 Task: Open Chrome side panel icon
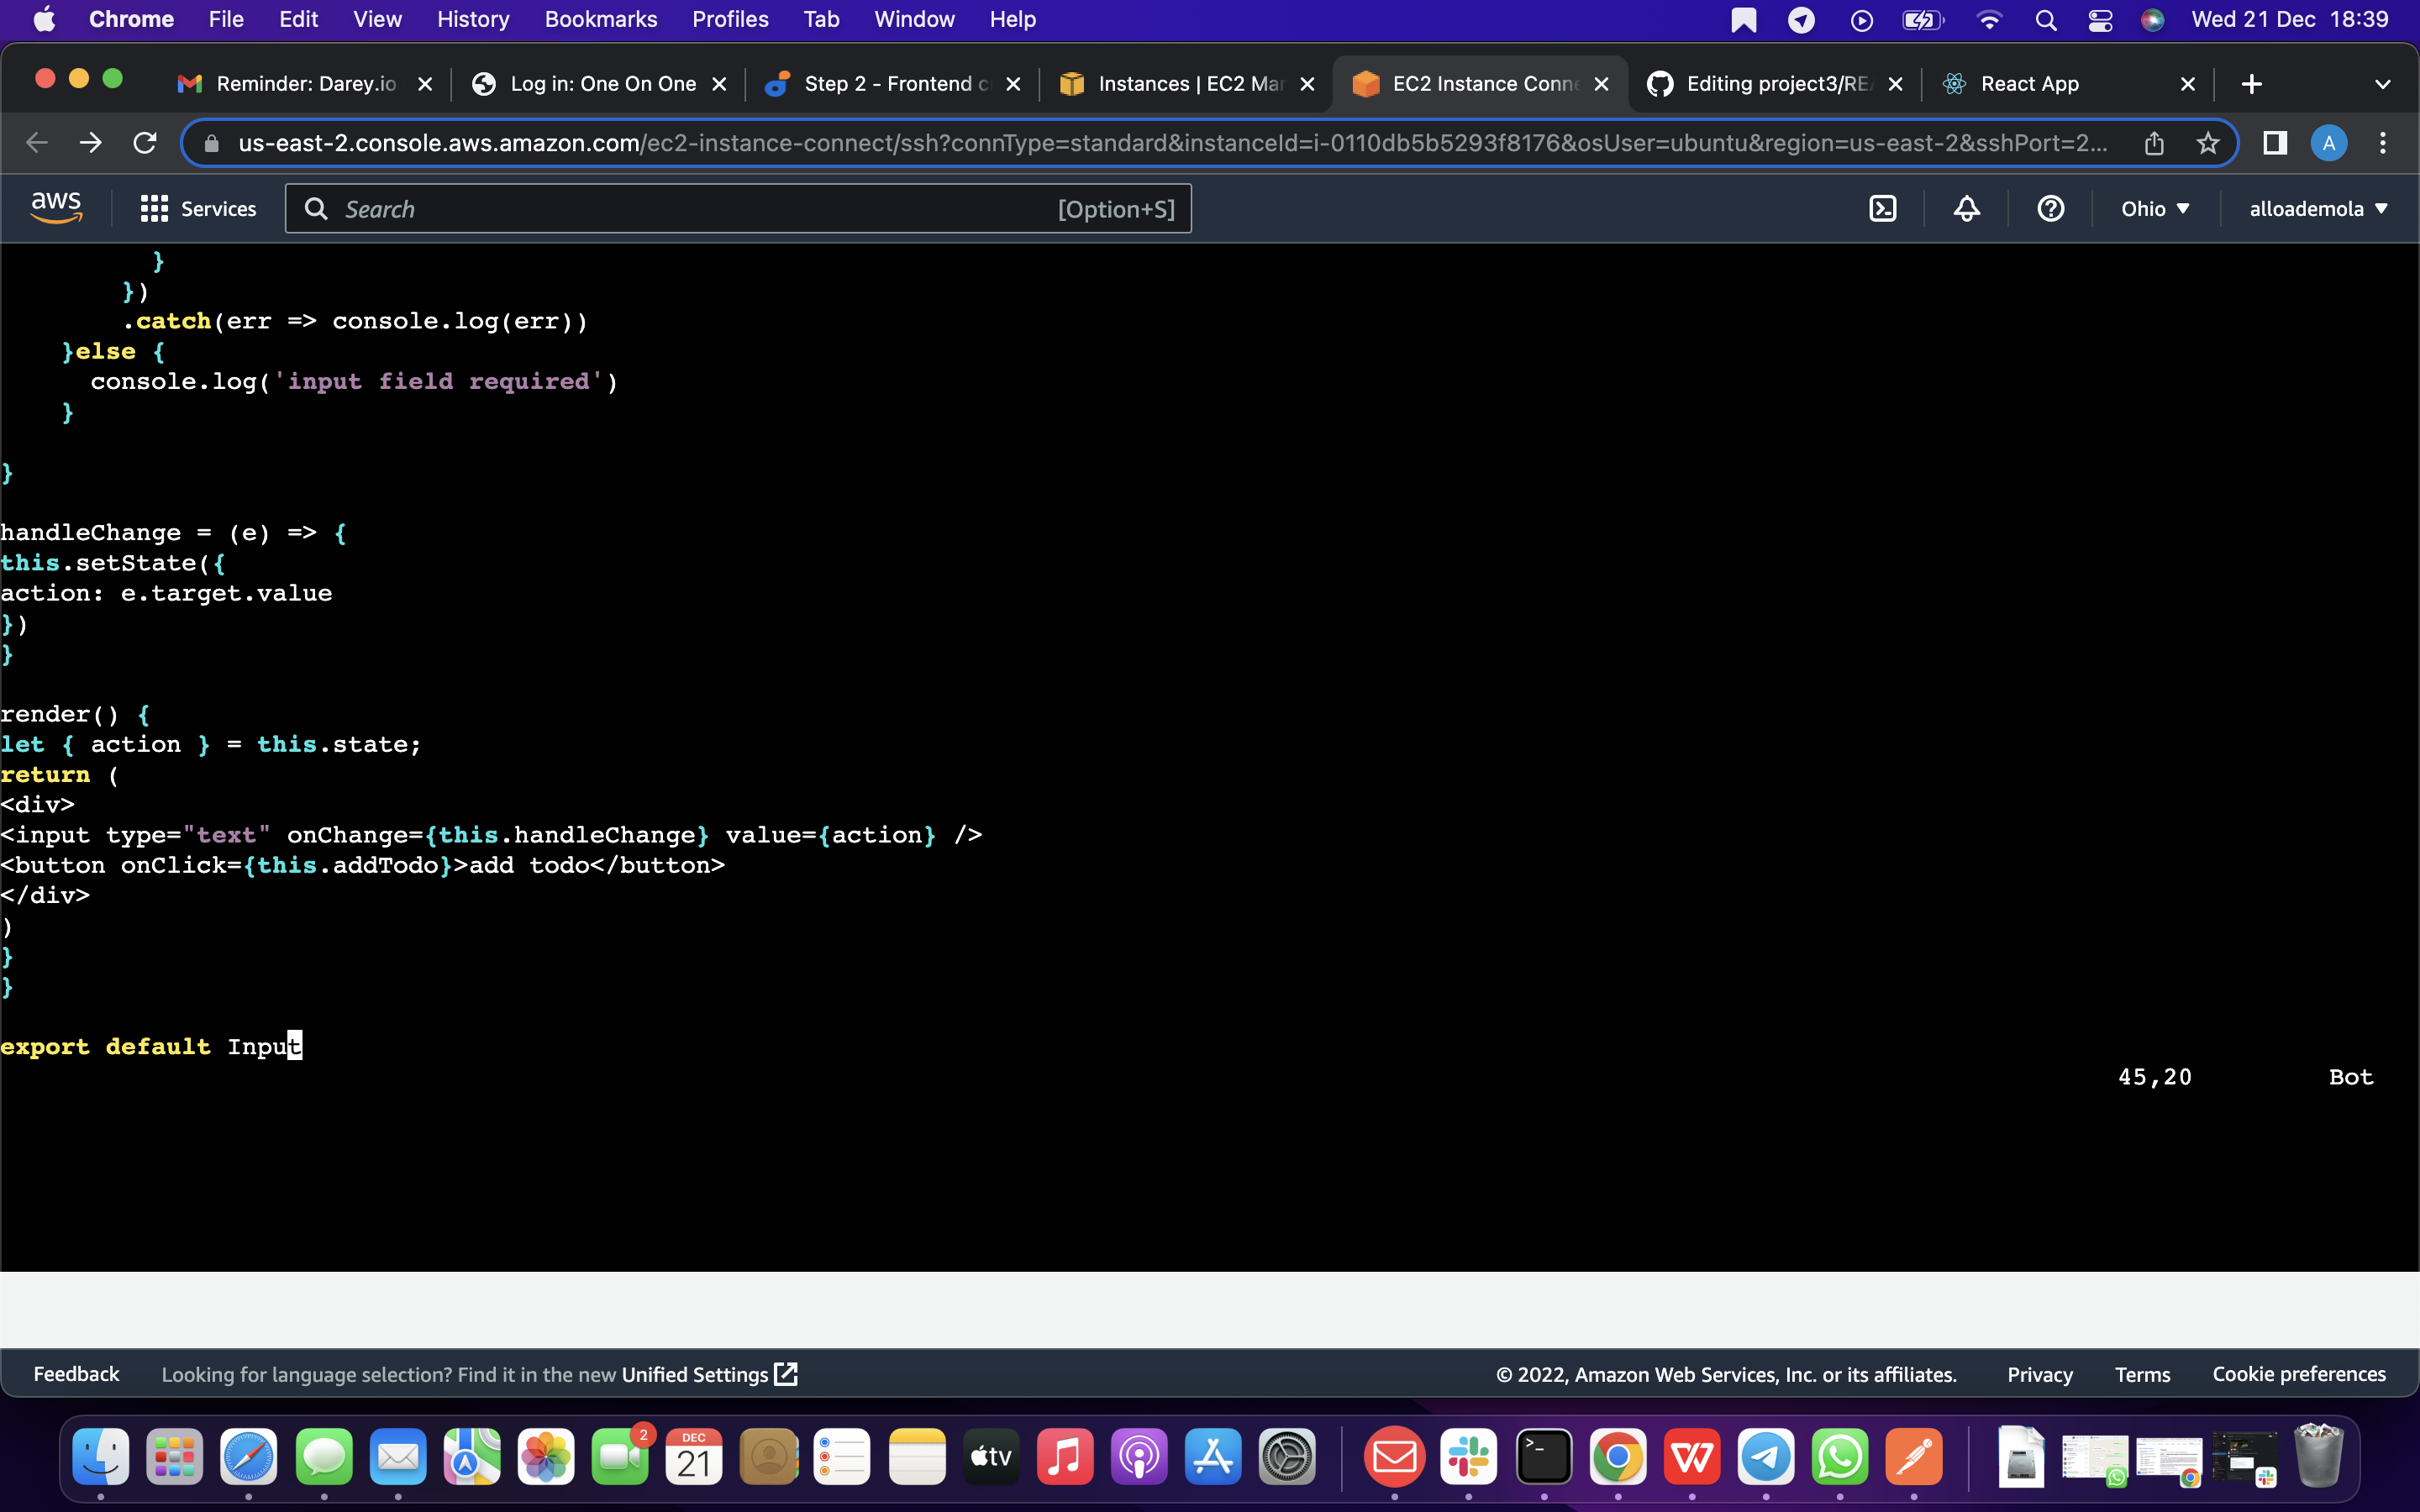point(2273,143)
